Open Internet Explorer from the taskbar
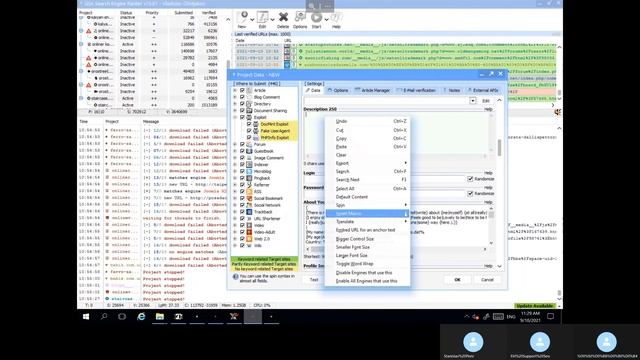Screen dimensions: 640x360 141,316
